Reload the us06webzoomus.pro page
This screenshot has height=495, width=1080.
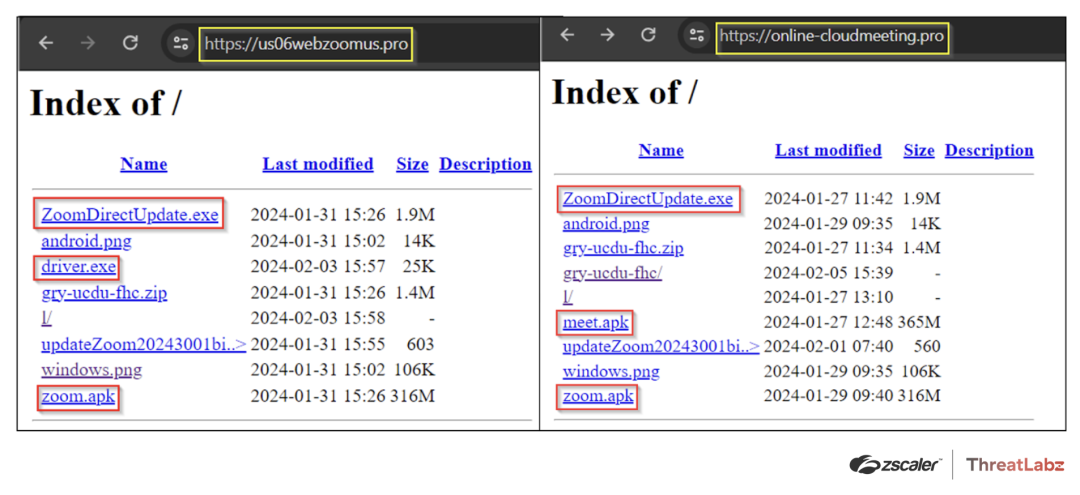(x=130, y=43)
